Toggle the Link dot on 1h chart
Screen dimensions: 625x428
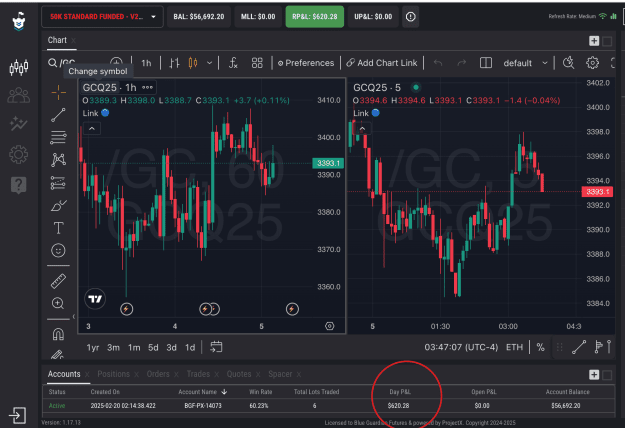pyautogui.click(x=105, y=113)
